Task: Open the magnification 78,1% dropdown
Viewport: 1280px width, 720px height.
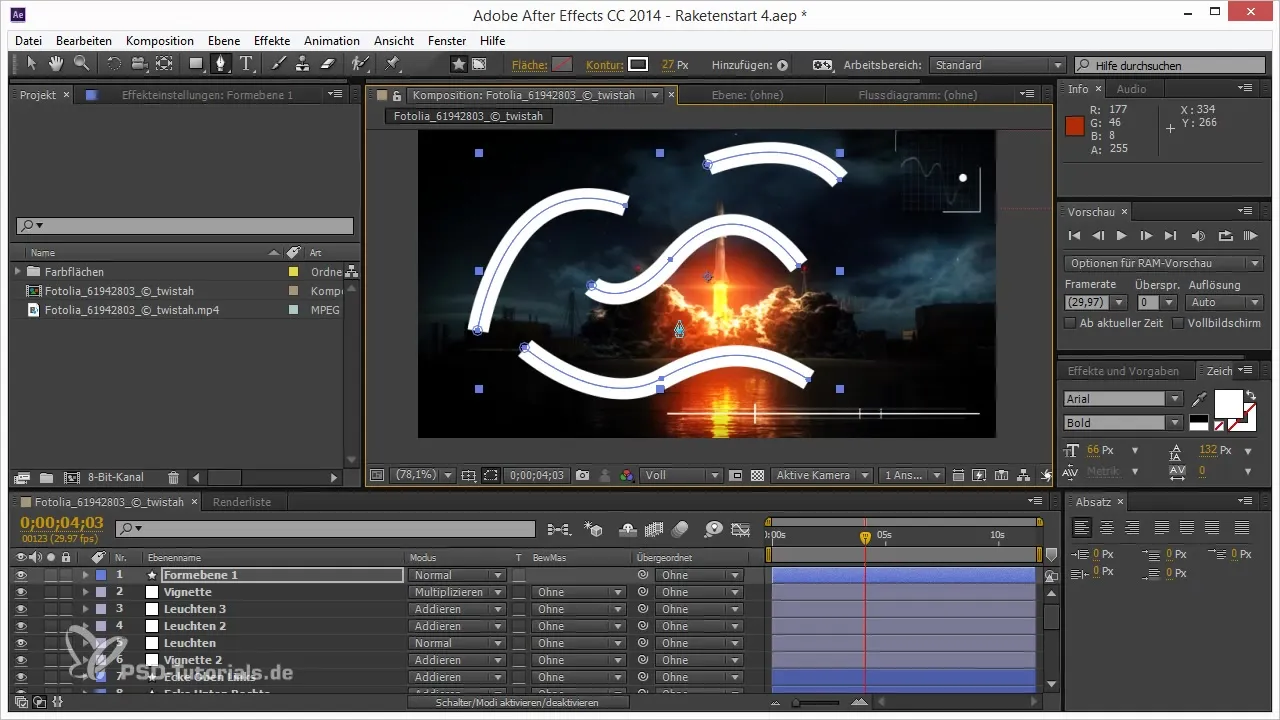Action: click(x=424, y=476)
